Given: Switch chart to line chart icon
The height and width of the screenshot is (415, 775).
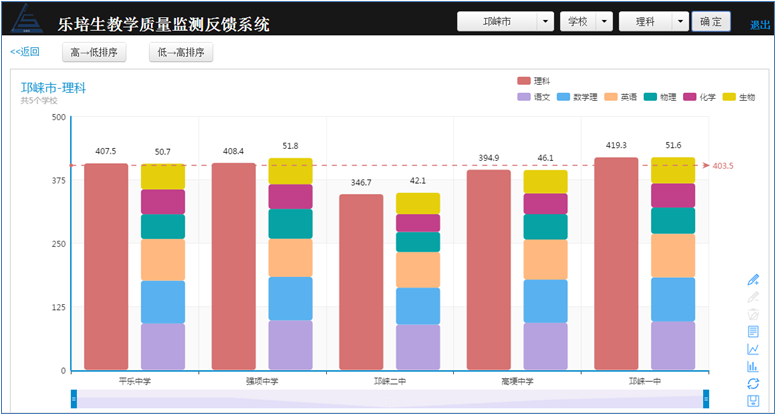Looking at the screenshot, I should pos(753,349).
